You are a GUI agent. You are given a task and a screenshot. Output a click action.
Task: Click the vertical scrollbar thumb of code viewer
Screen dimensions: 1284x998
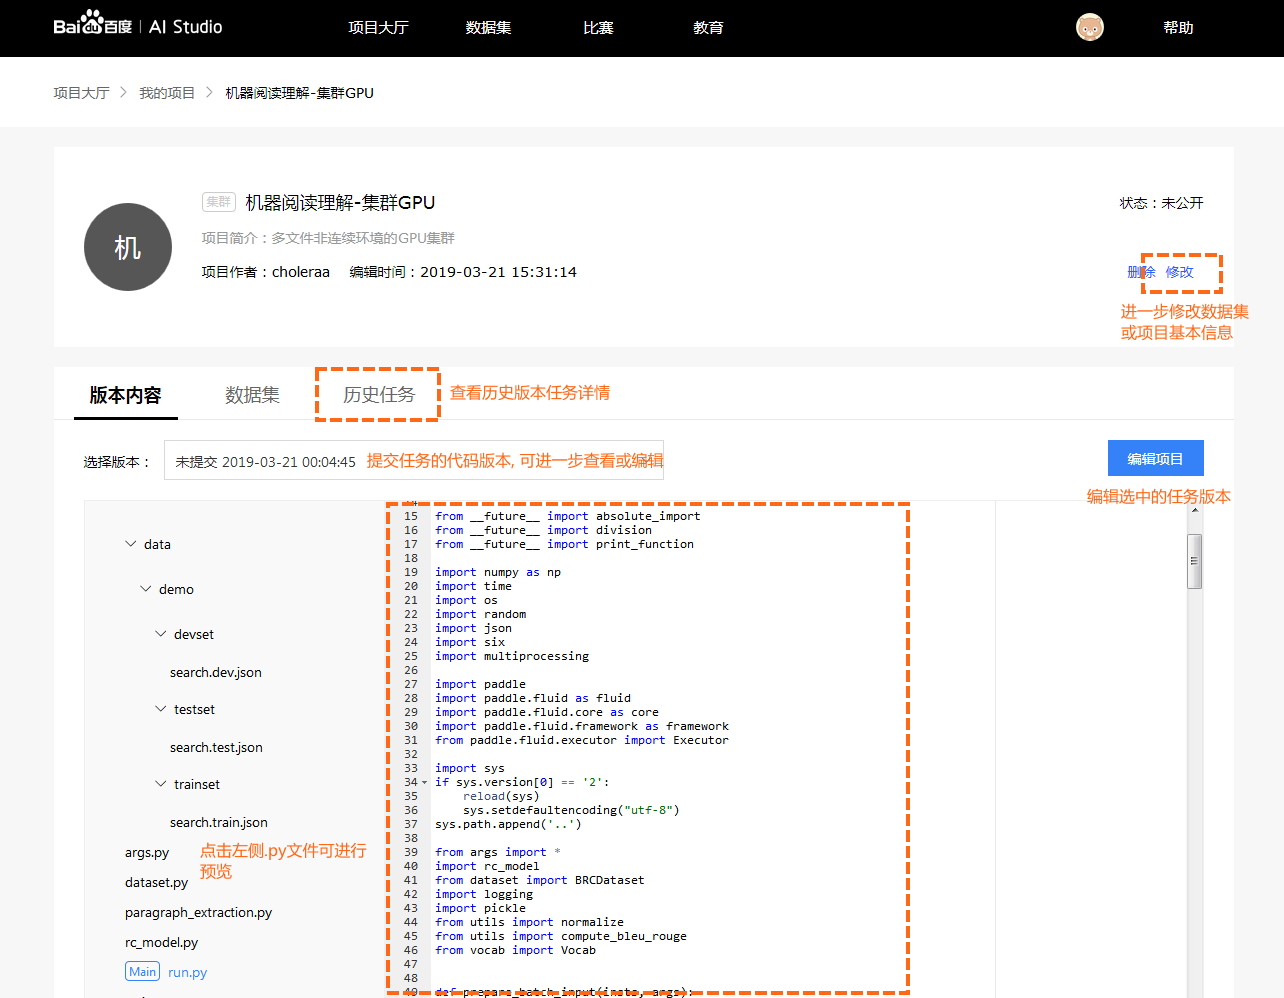(x=1194, y=561)
